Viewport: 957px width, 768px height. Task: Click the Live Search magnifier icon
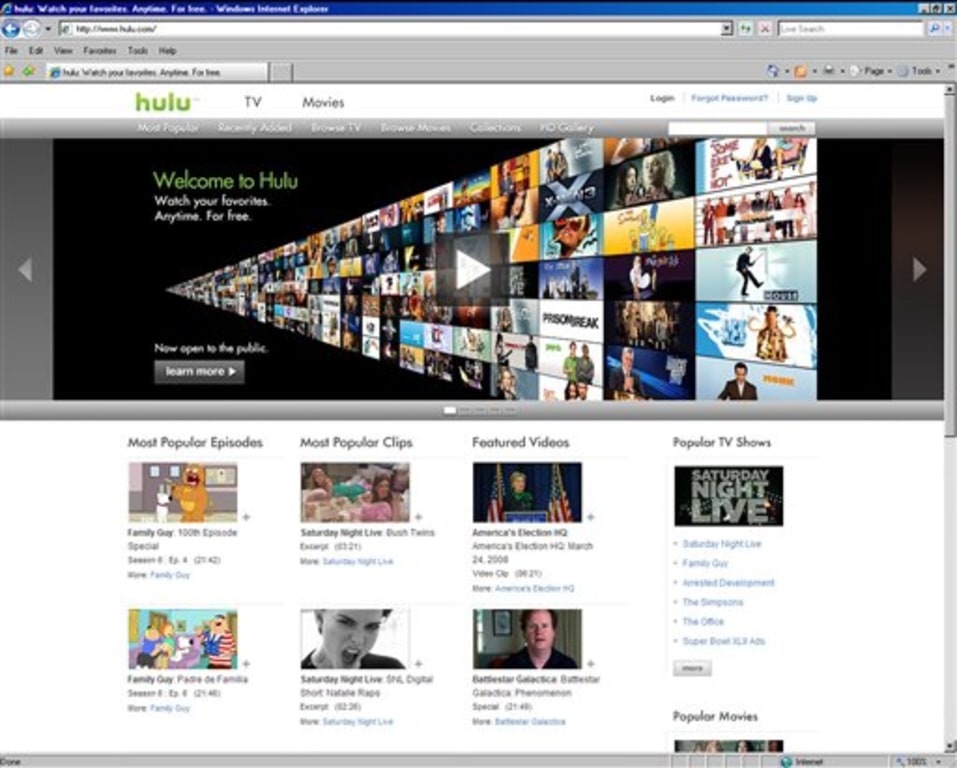click(934, 29)
